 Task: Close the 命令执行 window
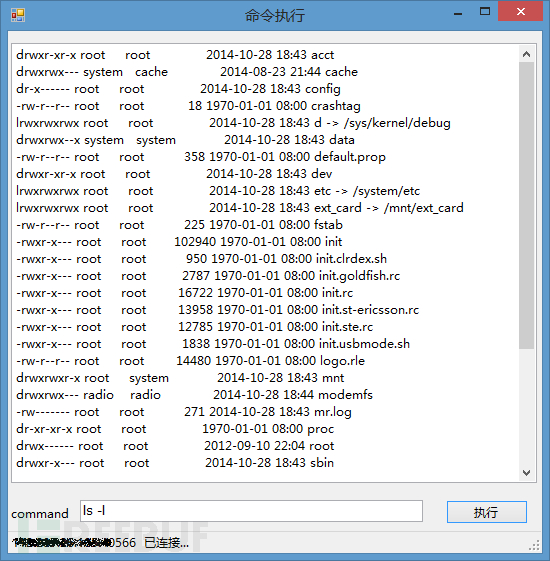click(521, 11)
